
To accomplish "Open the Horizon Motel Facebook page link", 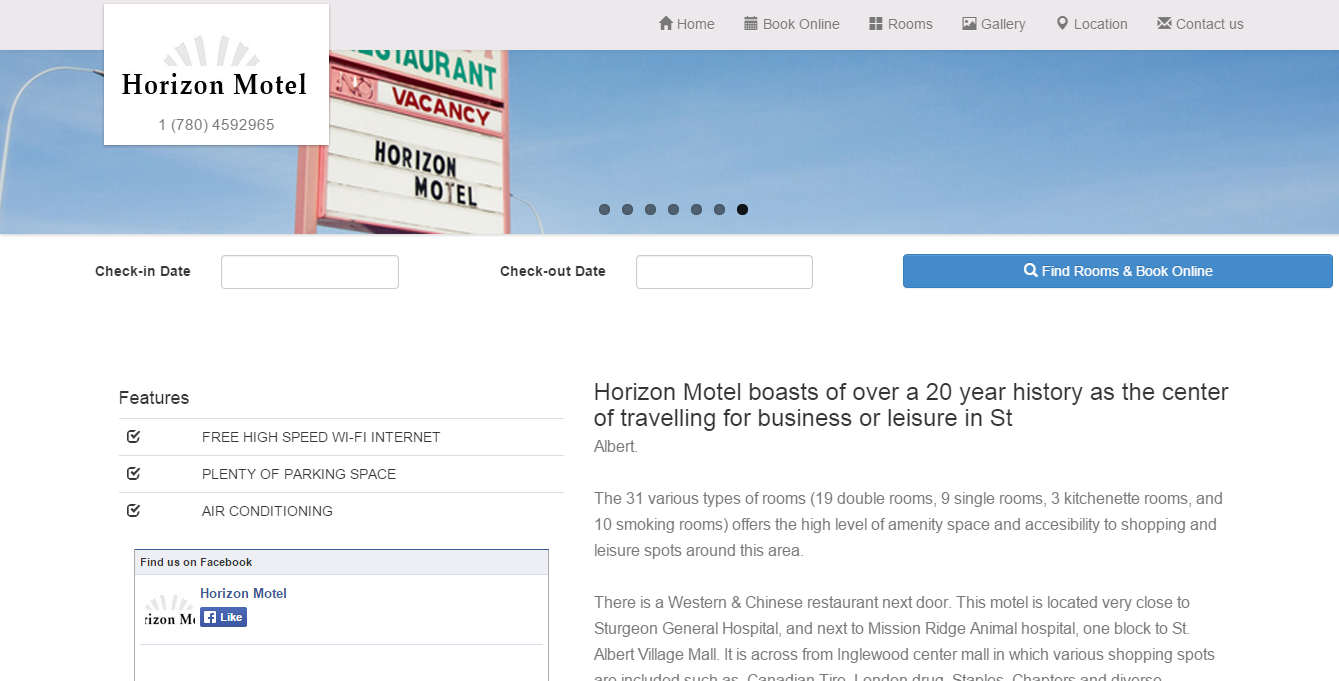I will 243,593.
